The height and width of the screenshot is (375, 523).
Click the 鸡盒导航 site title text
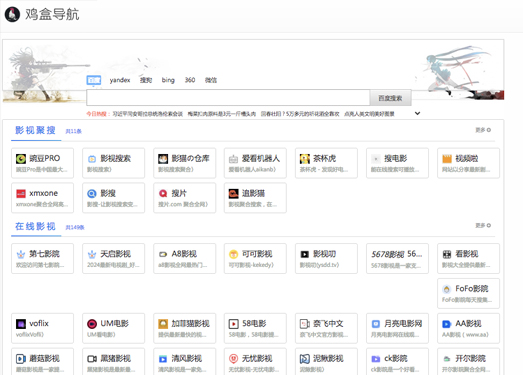click(x=52, y=14)
